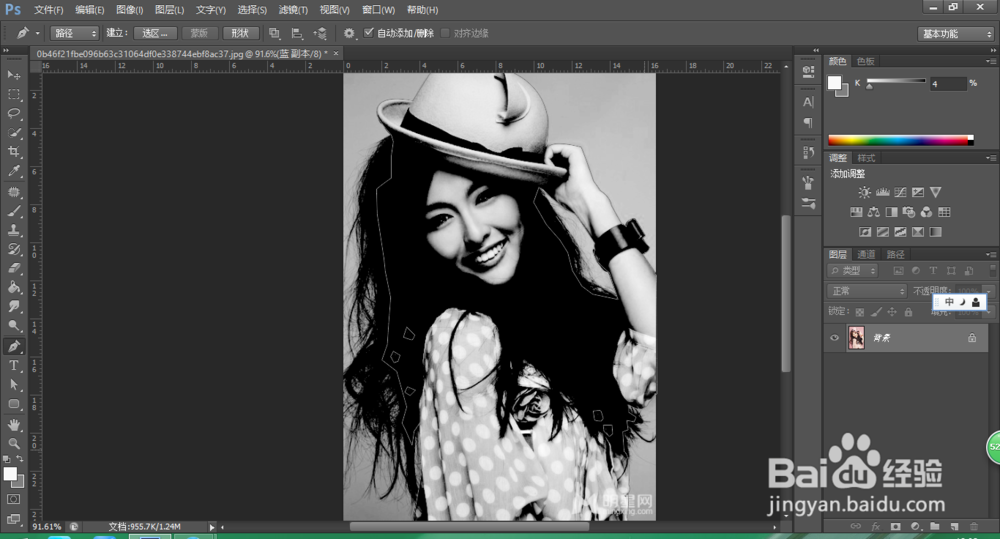The image size is (1000, 539).
Task: Switch to the 通道 tab
Action: point(866,254)
